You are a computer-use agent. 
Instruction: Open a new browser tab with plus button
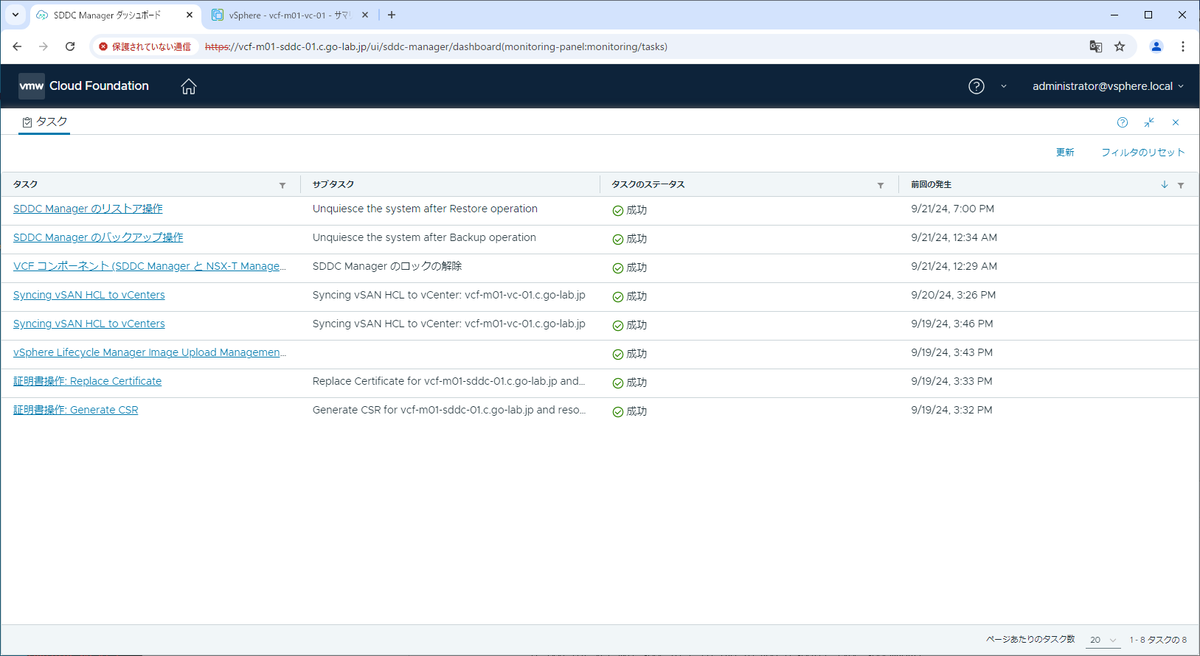pyautogui.click(x=391, y=15)
